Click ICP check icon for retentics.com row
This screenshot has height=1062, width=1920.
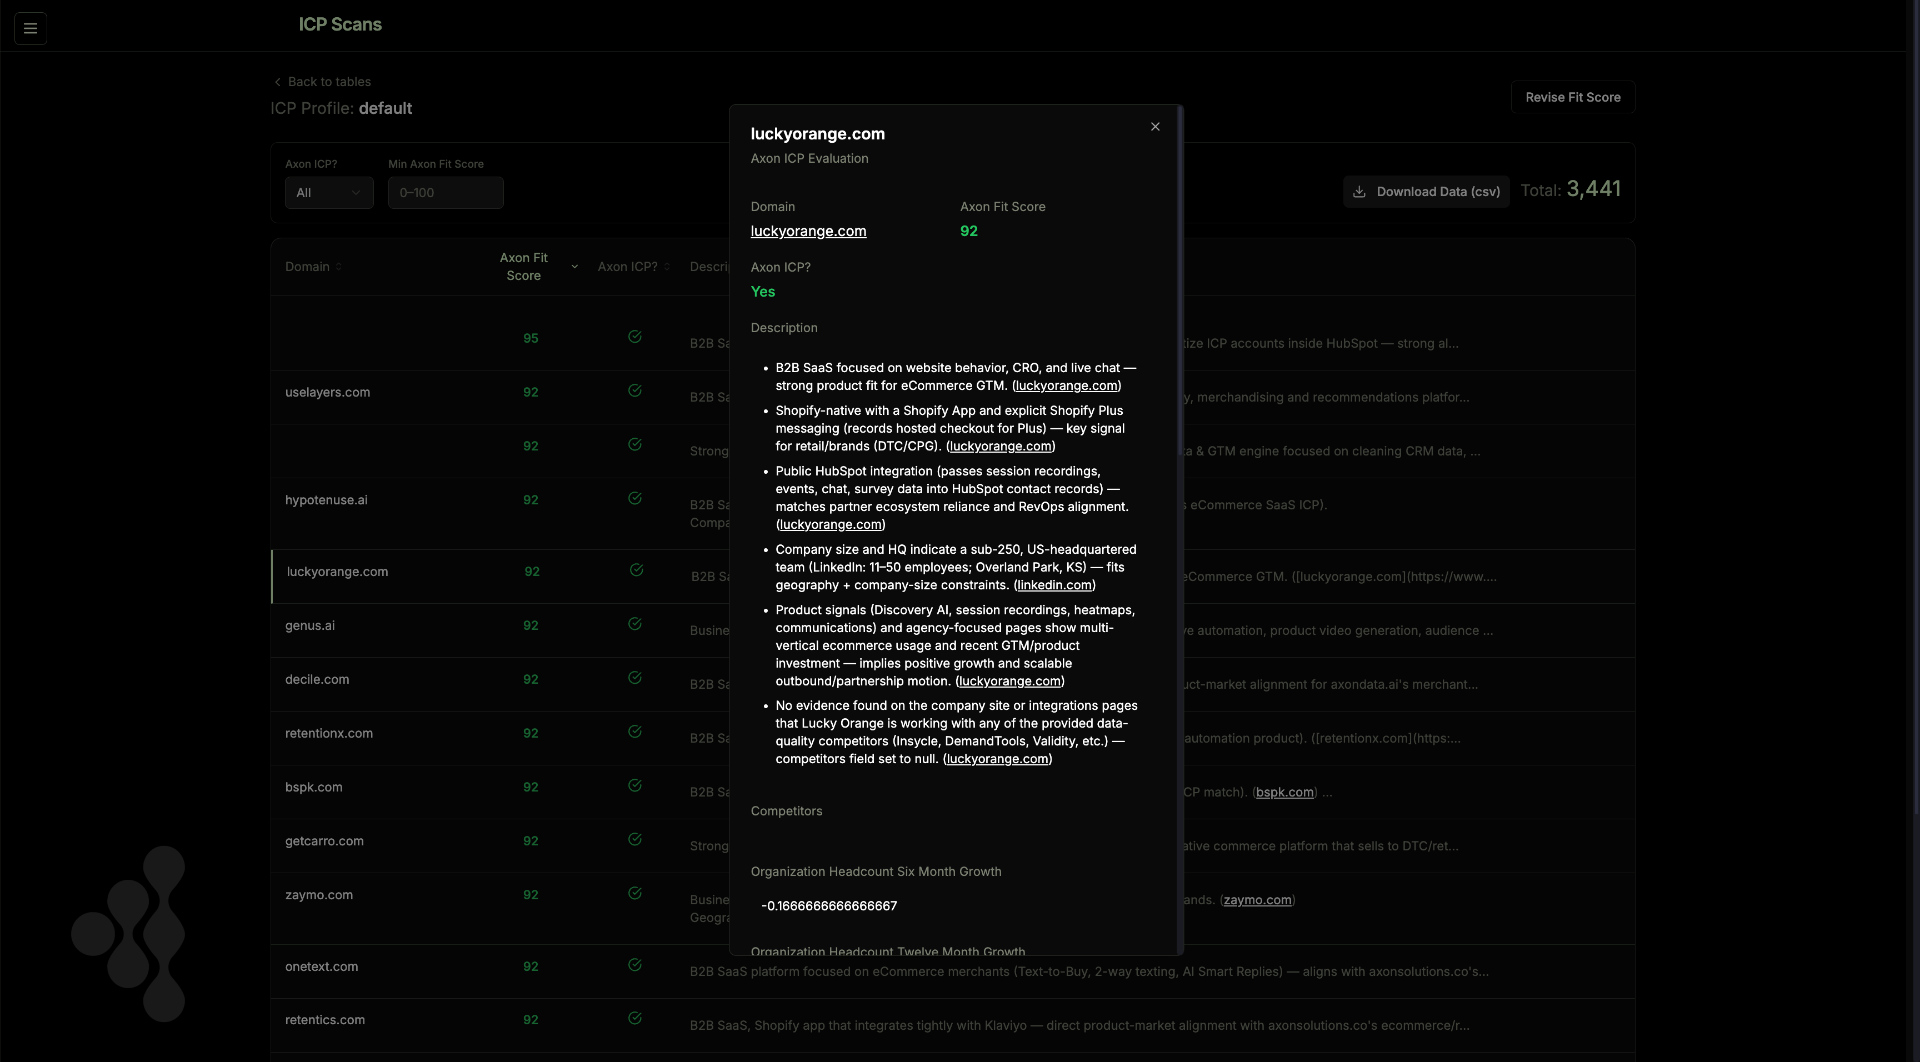(635, 1018)
